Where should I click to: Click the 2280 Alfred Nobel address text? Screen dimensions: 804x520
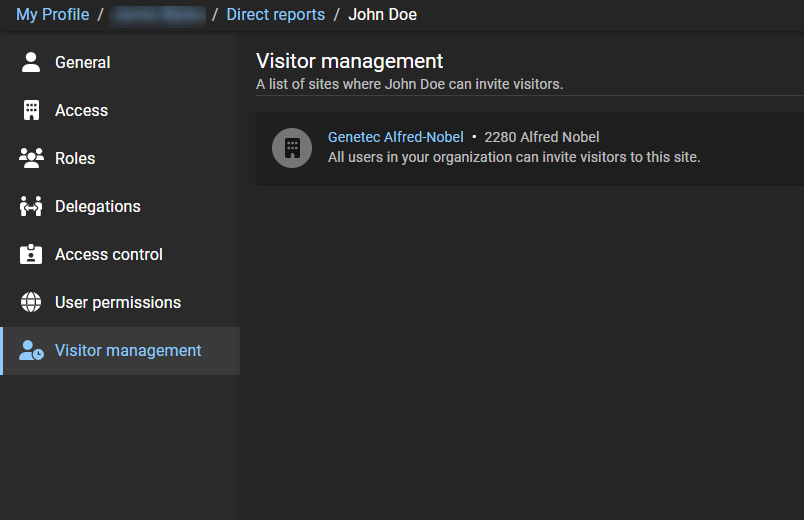pos(541,137)
